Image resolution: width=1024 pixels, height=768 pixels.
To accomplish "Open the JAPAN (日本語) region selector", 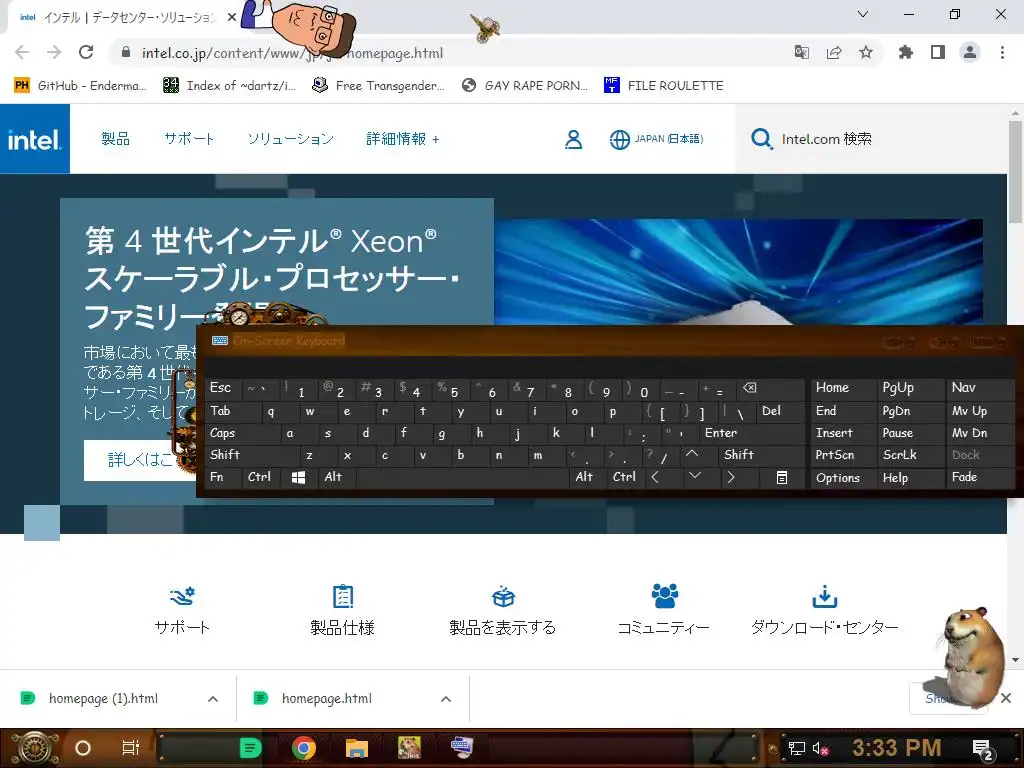I will (x=656, y=139).
